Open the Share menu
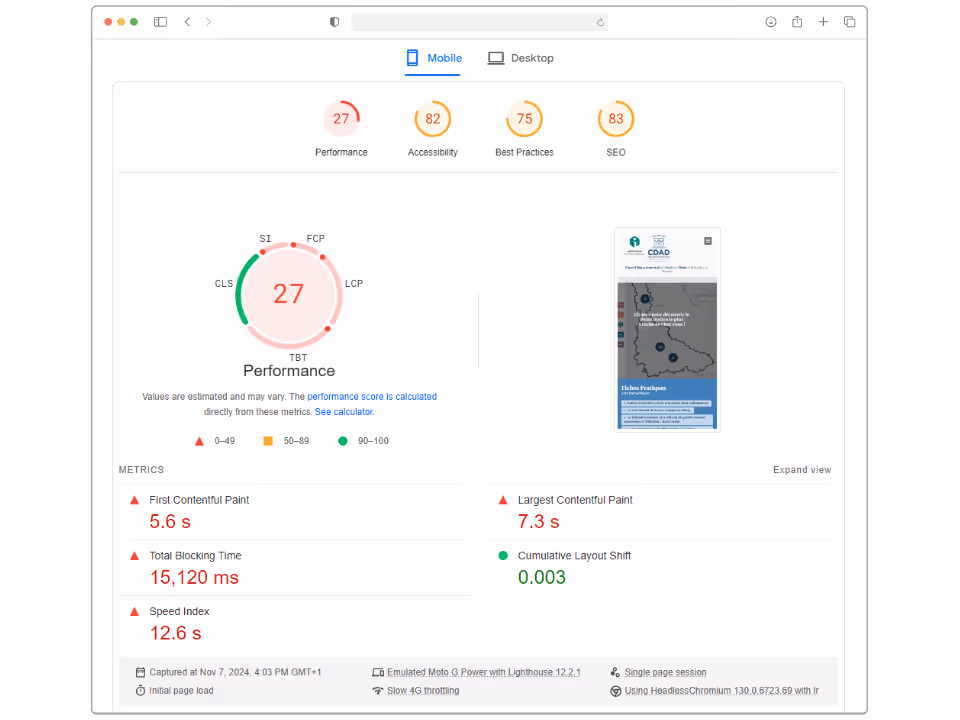Screen dimensions: 960x720 [797, 22]
